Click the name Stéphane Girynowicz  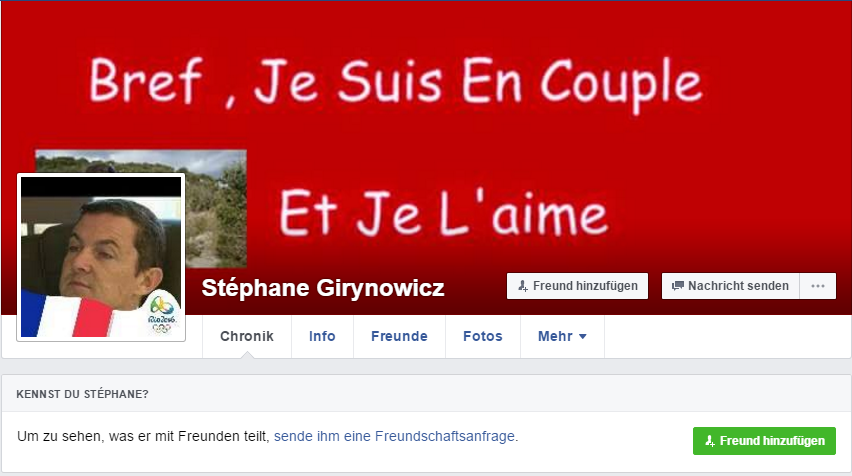click(323, 287)
